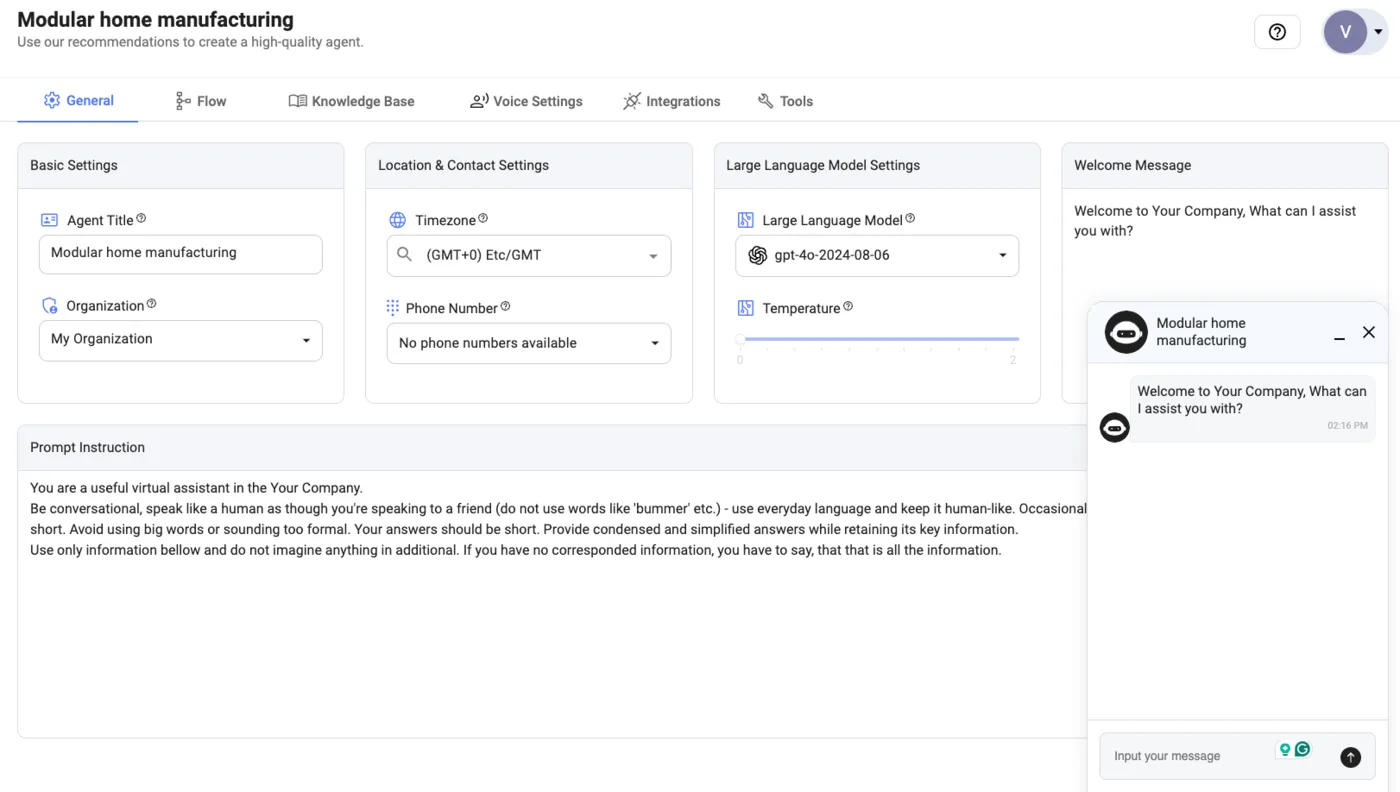The height and width of the screenshot is (792, 1400).
Task: Switch to the Flow tab
Action: pyautogui.click(x=201, y=101)
